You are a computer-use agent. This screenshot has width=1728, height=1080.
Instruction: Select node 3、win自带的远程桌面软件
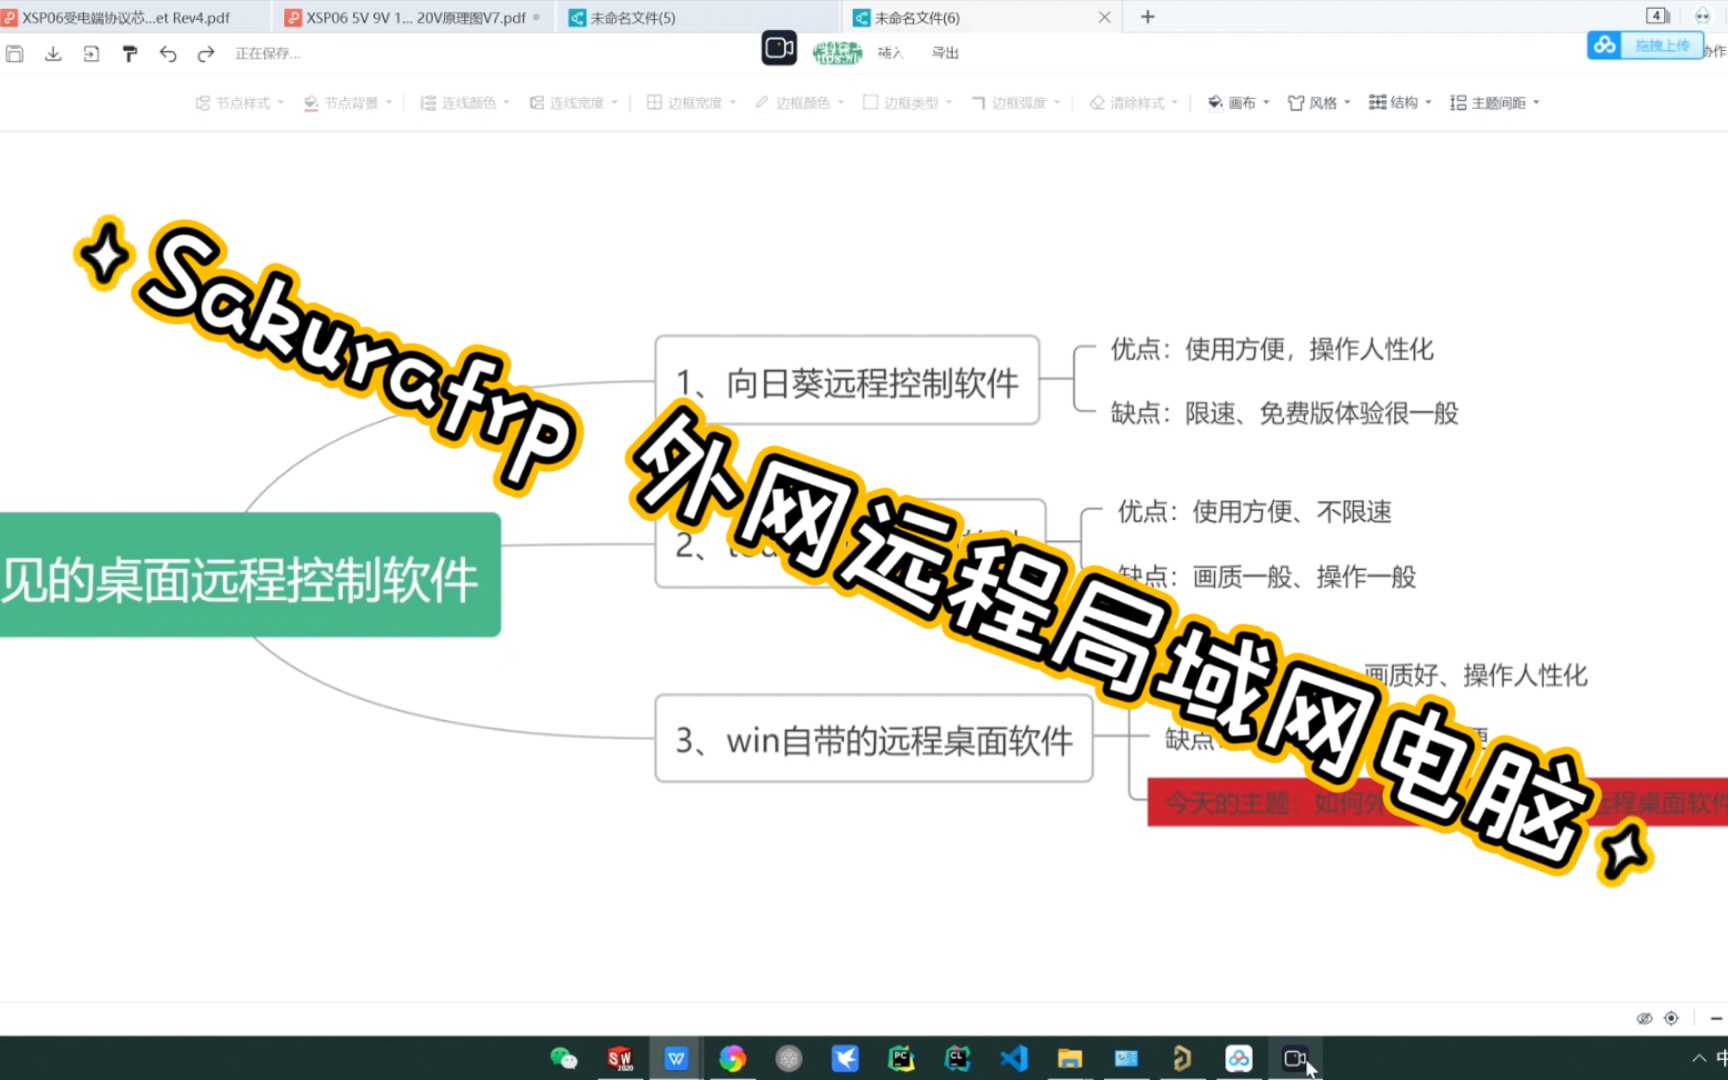tap(874, 739)
